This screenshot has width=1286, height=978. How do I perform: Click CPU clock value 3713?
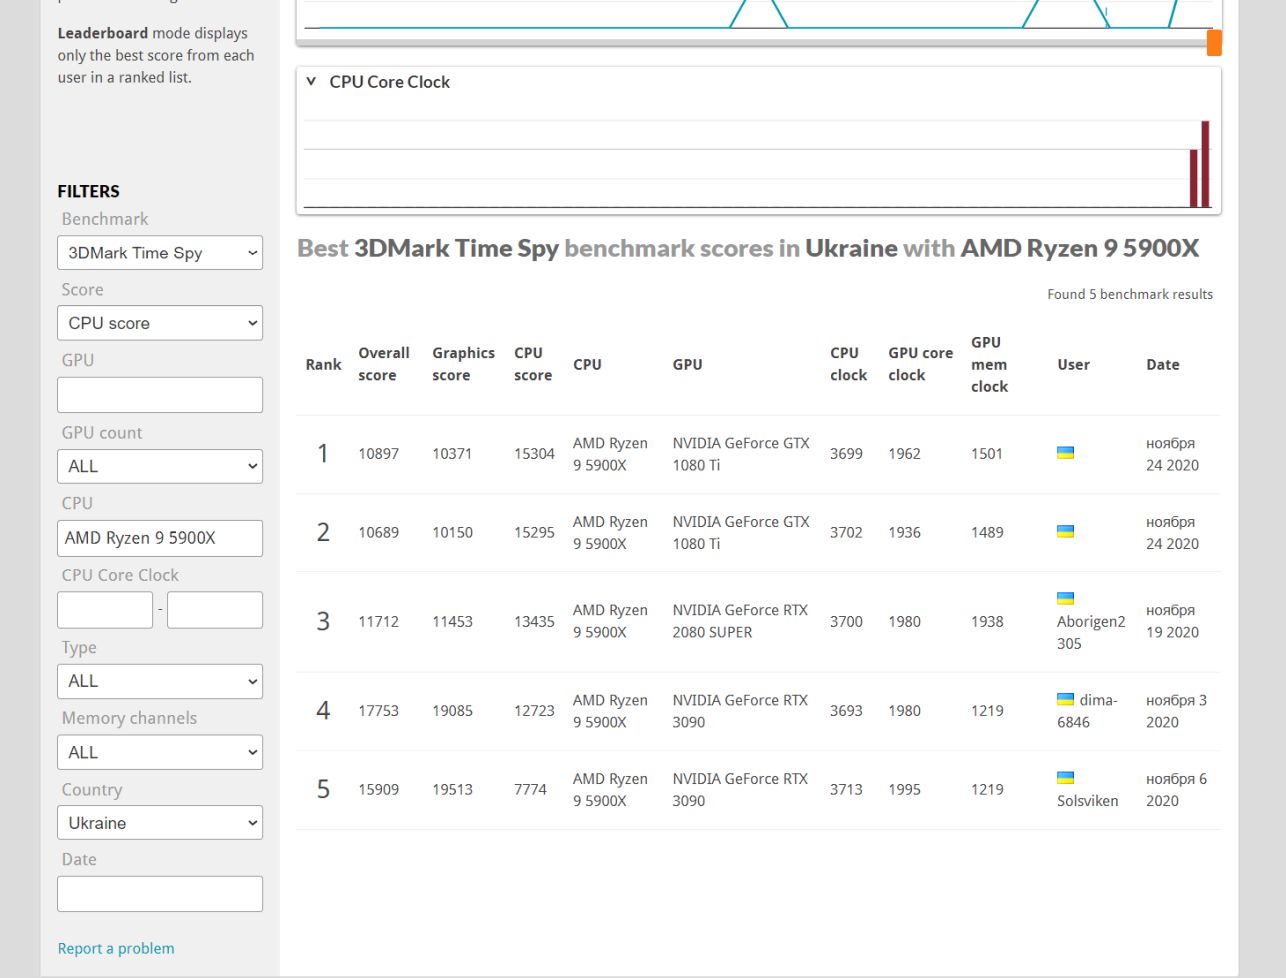click(x=846, y=790)
